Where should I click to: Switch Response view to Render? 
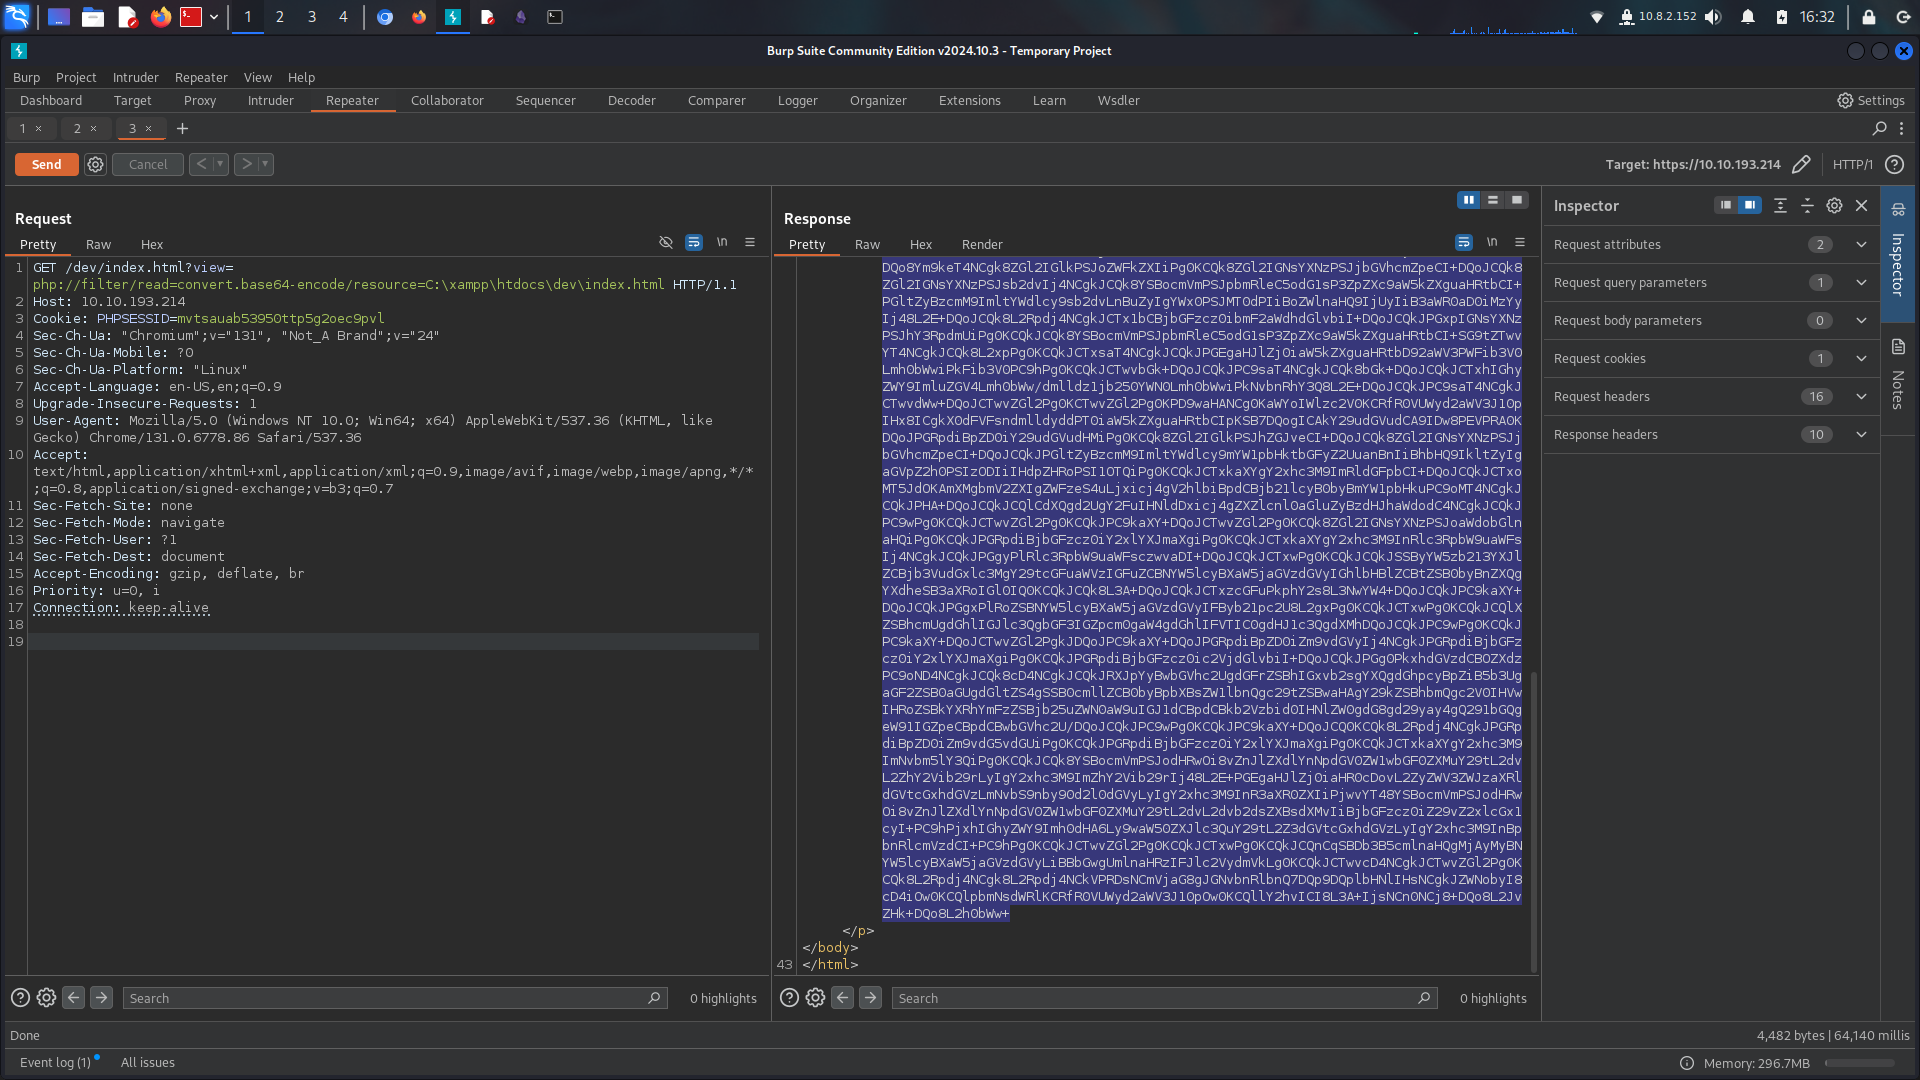(x=982, y=245)
